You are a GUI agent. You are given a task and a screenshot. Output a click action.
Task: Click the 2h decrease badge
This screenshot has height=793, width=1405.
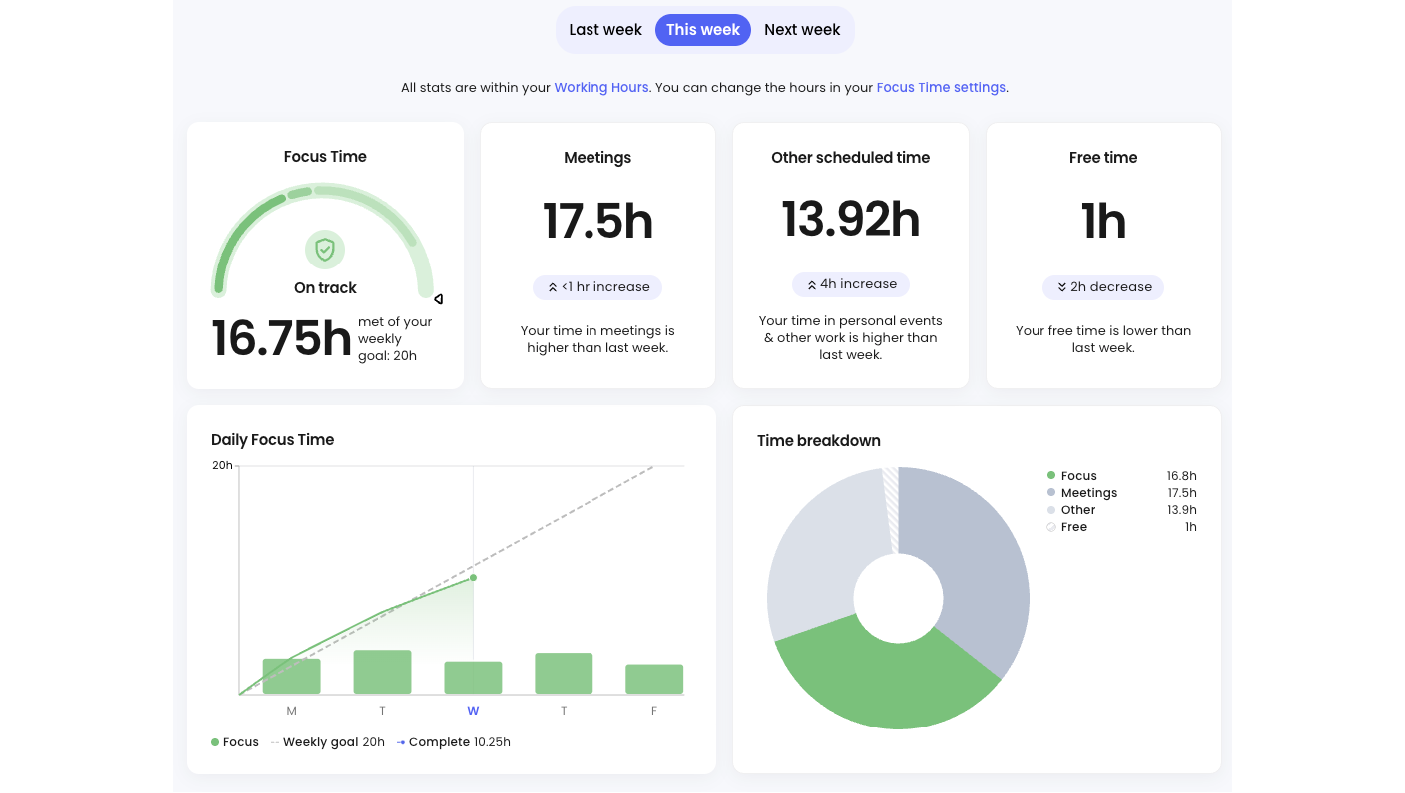coord(1103,287)
